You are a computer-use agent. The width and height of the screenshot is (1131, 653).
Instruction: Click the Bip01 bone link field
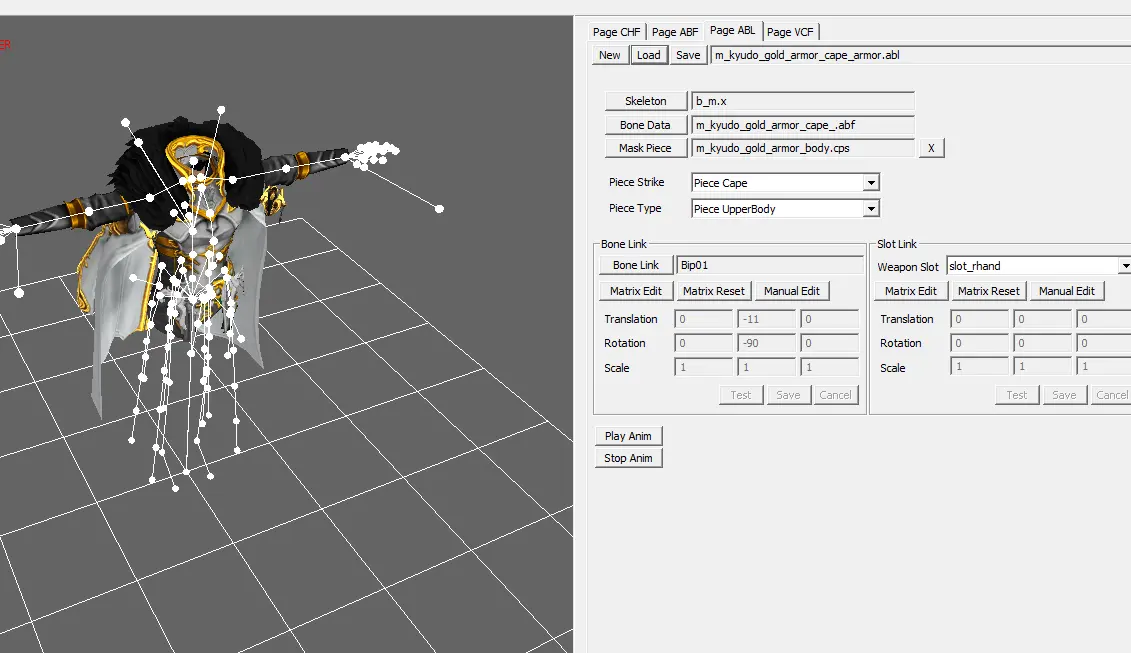click(x=770, y=265)
